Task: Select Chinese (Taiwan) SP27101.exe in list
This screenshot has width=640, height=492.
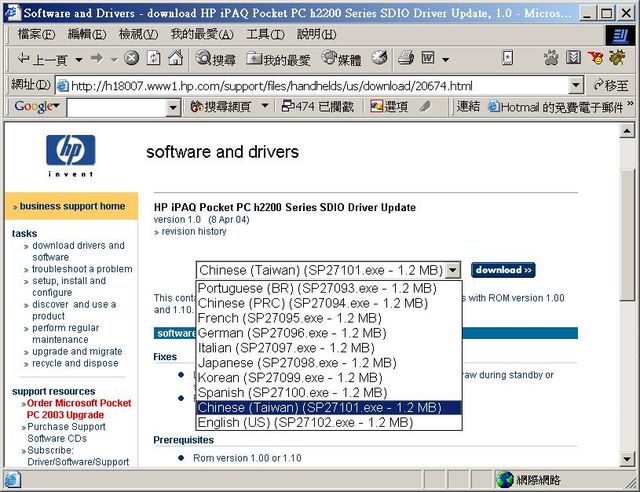Action: [329, 407]
